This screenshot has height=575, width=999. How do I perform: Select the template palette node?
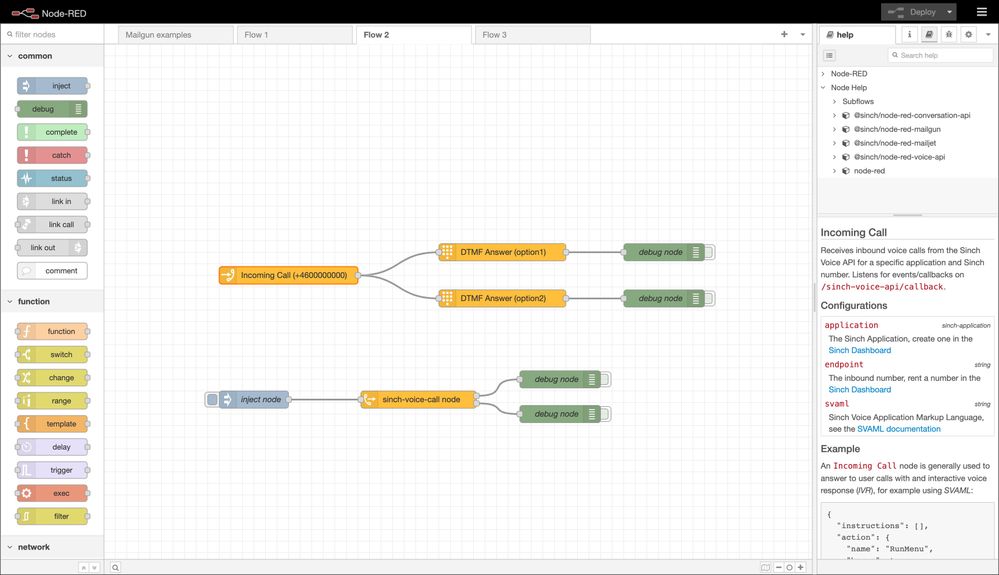[x=52, y=423]
